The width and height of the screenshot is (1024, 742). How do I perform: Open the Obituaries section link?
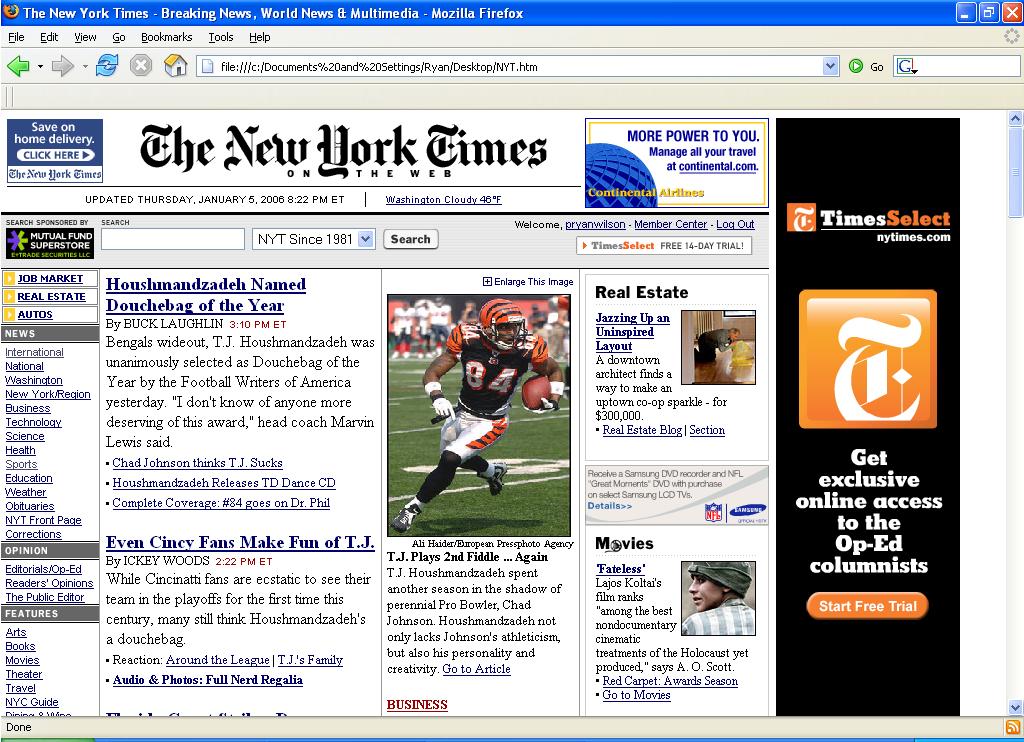(29, 506)
